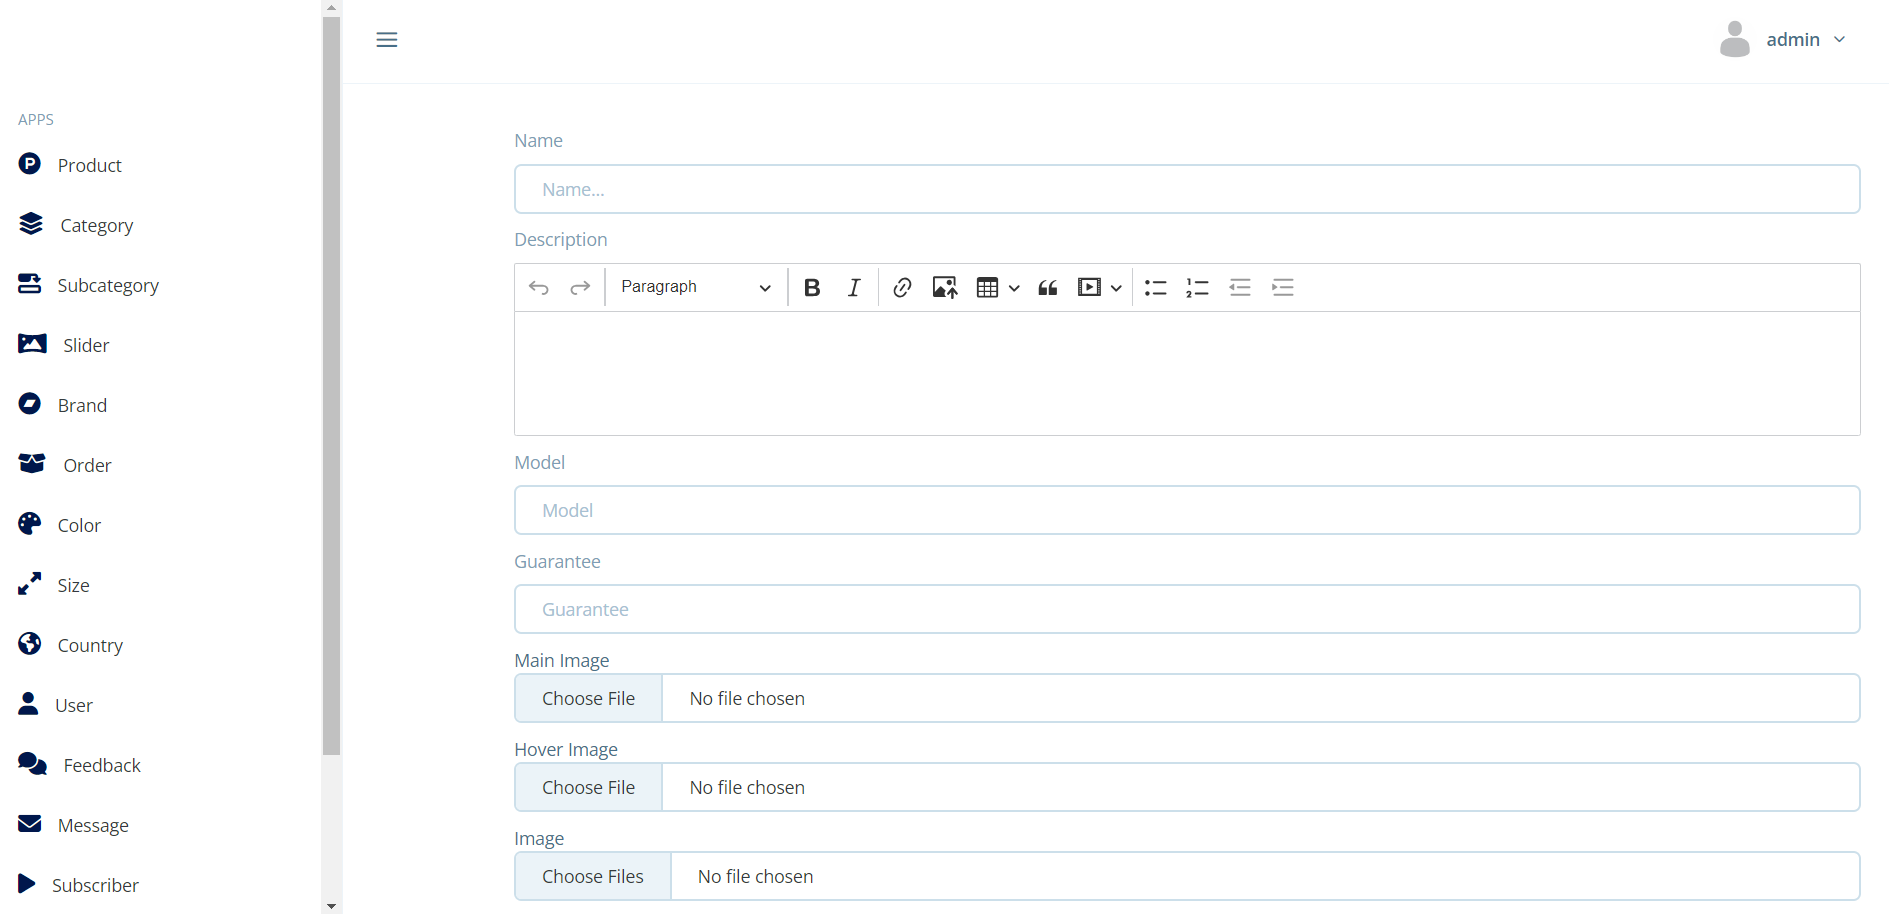Image resolution: width=1889 pixels, height=914 pixels.
Task: Click the insert link icon
Action: [902, 288]
